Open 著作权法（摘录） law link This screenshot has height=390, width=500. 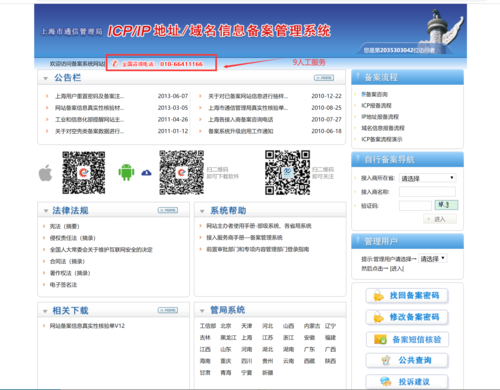70,273
